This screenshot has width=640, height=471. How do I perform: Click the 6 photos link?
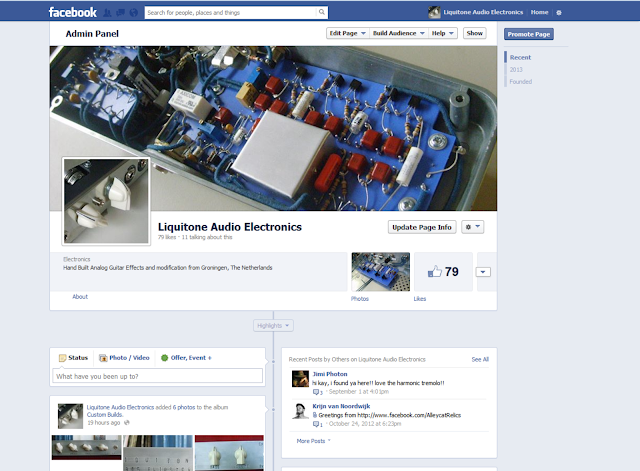point(184,407)
